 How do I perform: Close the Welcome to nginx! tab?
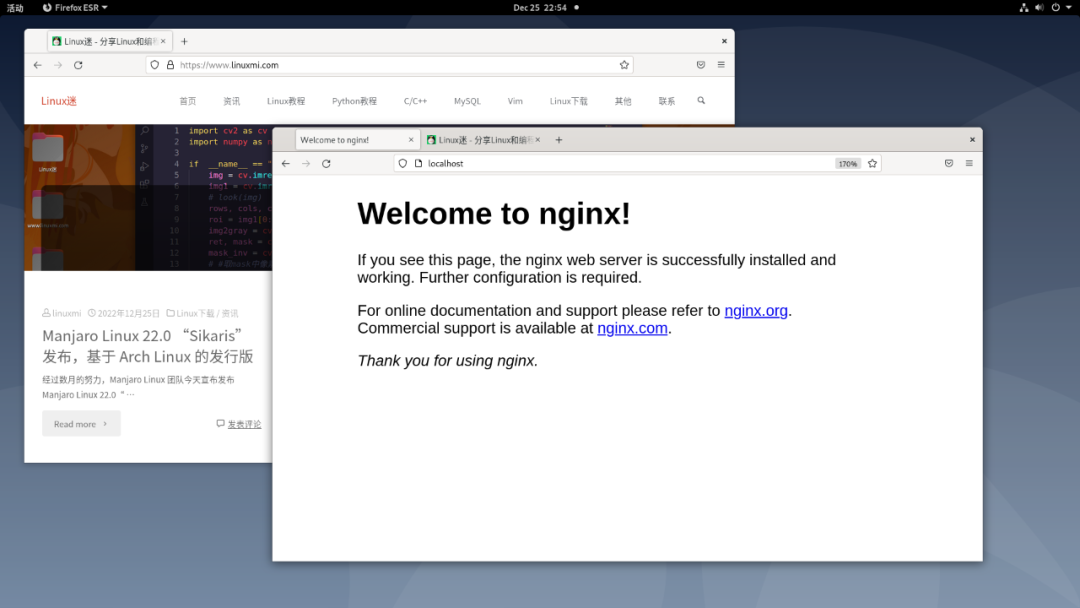(411, 140)
